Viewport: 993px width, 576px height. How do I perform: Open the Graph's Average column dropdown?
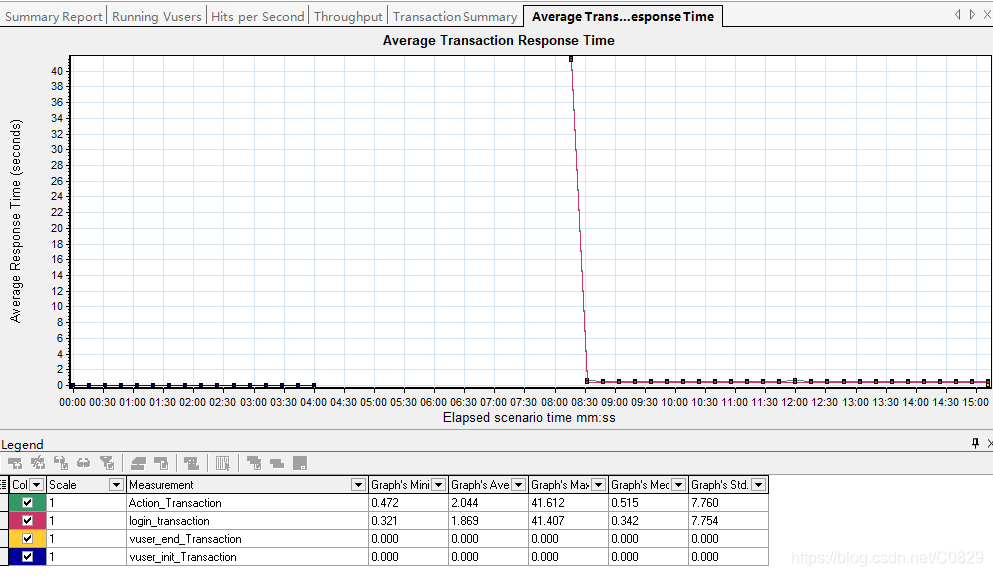(518, 485)
